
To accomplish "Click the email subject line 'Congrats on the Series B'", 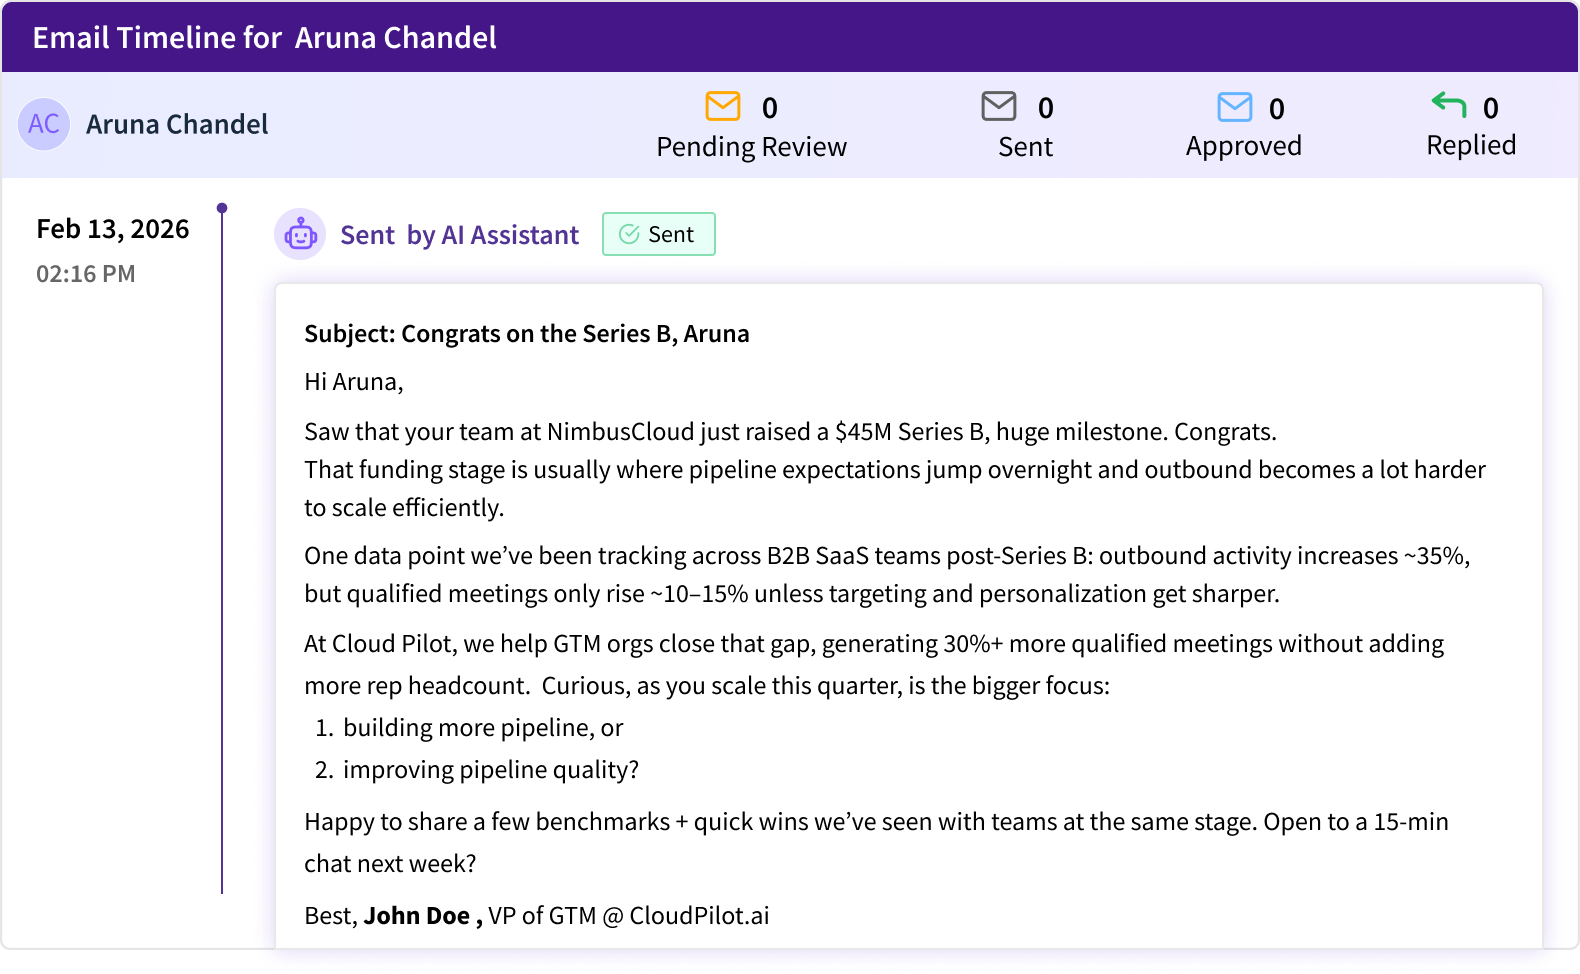I will (527, 334).
